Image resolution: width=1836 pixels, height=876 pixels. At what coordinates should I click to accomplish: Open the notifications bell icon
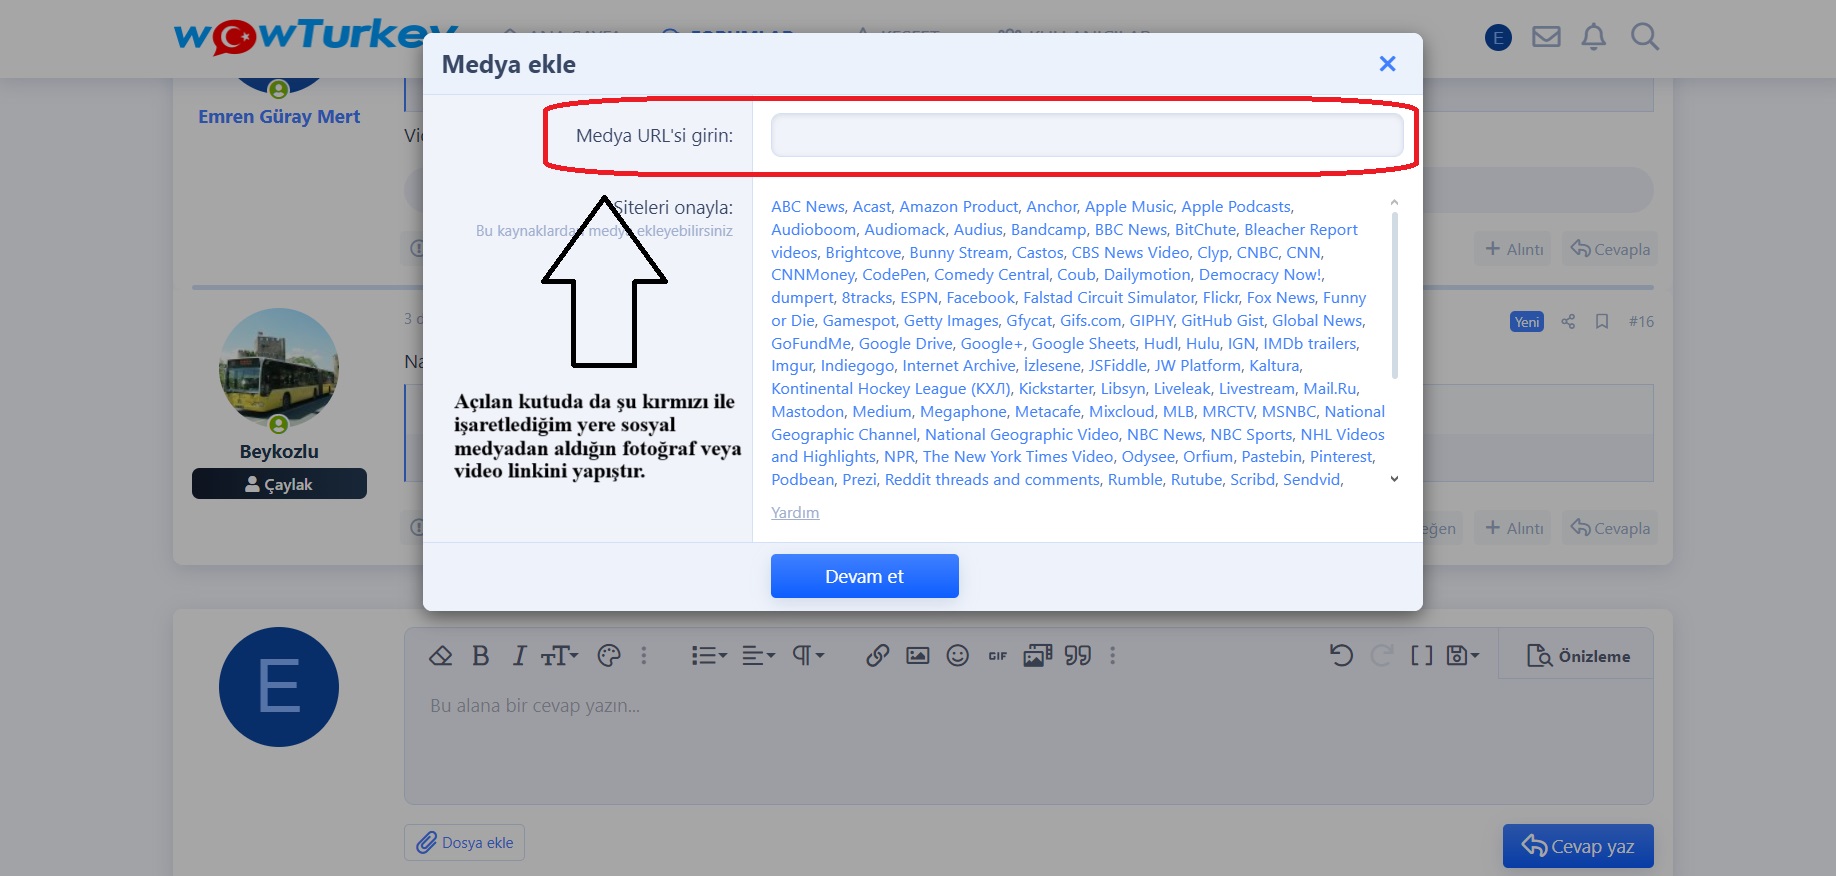pyautogui.click(x=1594, y=38)
